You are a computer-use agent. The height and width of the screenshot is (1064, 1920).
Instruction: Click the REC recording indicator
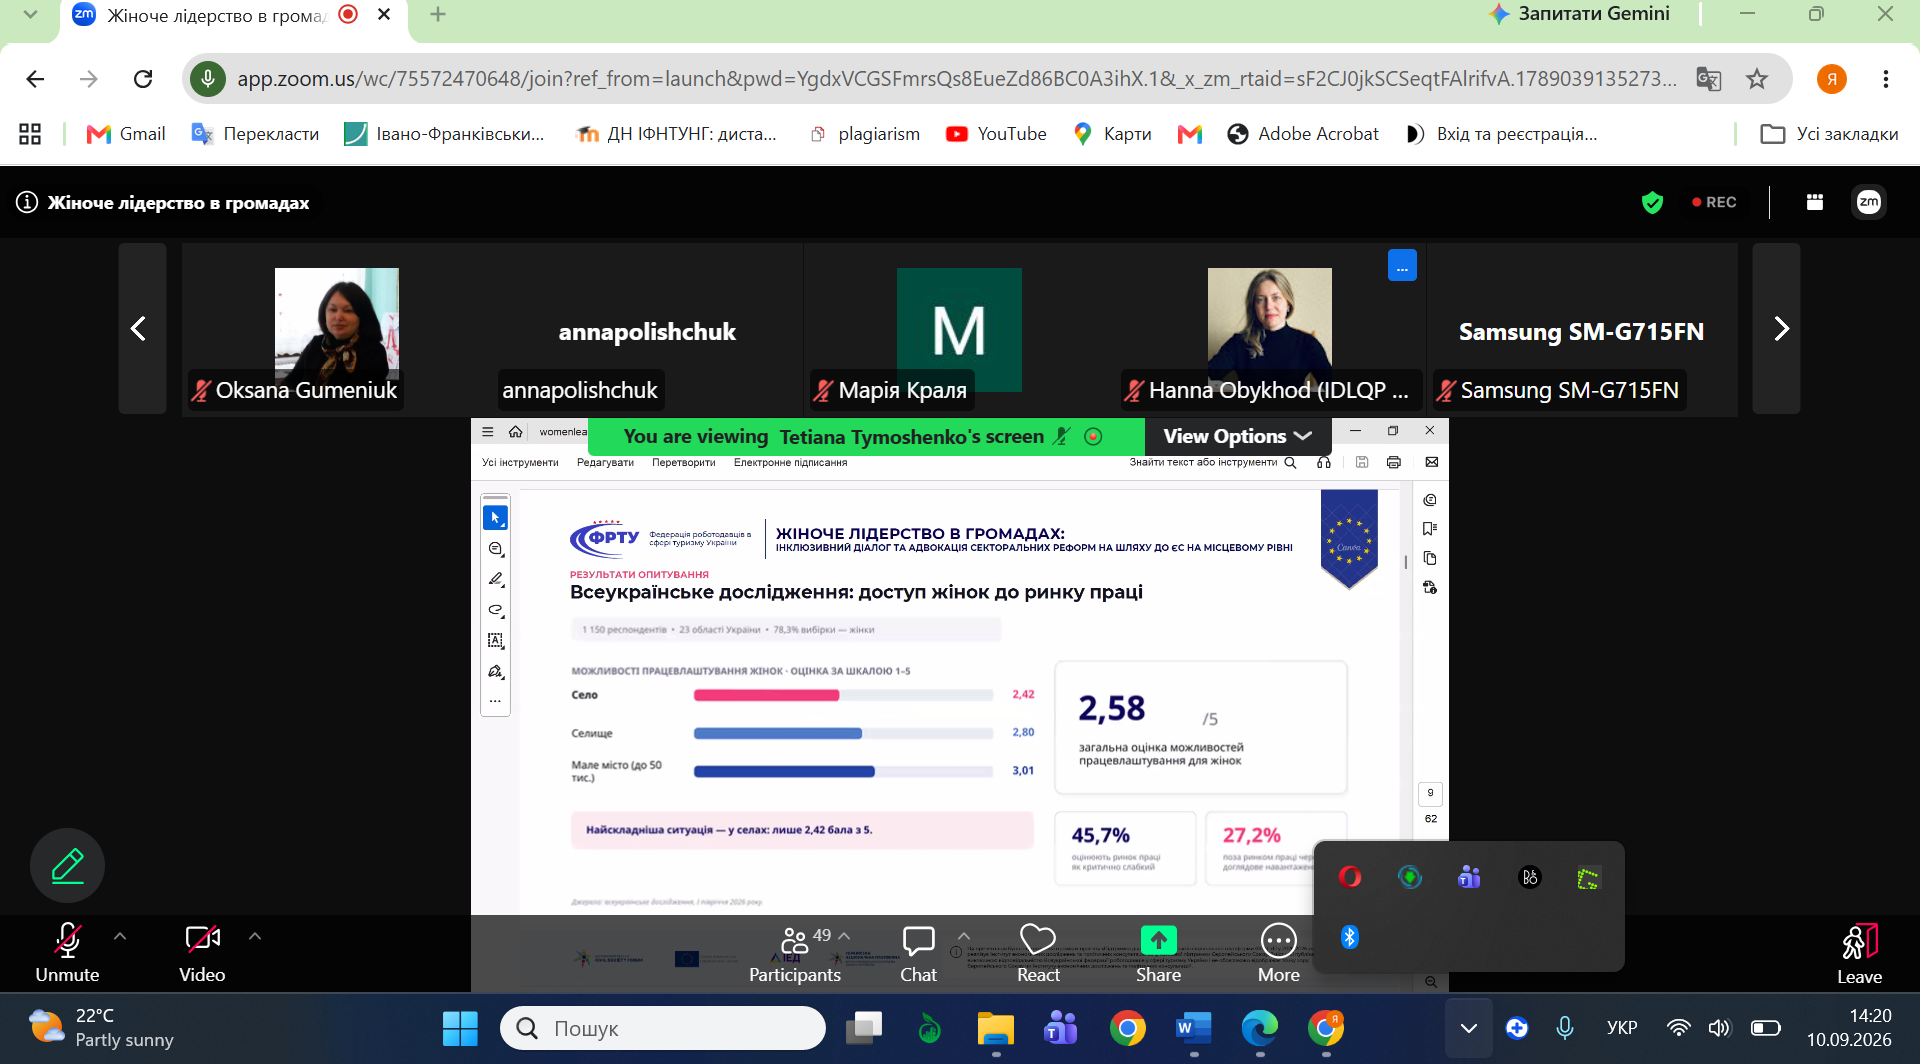[1714, 202]
